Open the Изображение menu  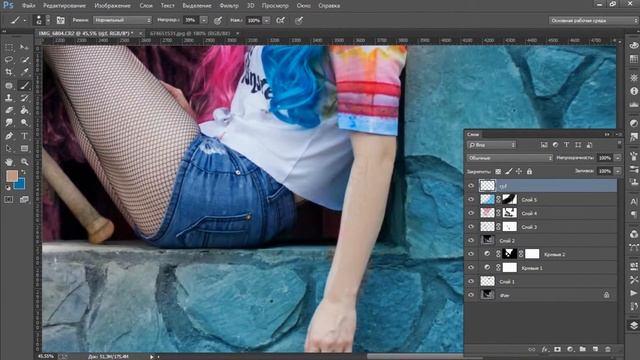(x=112, y=6)
